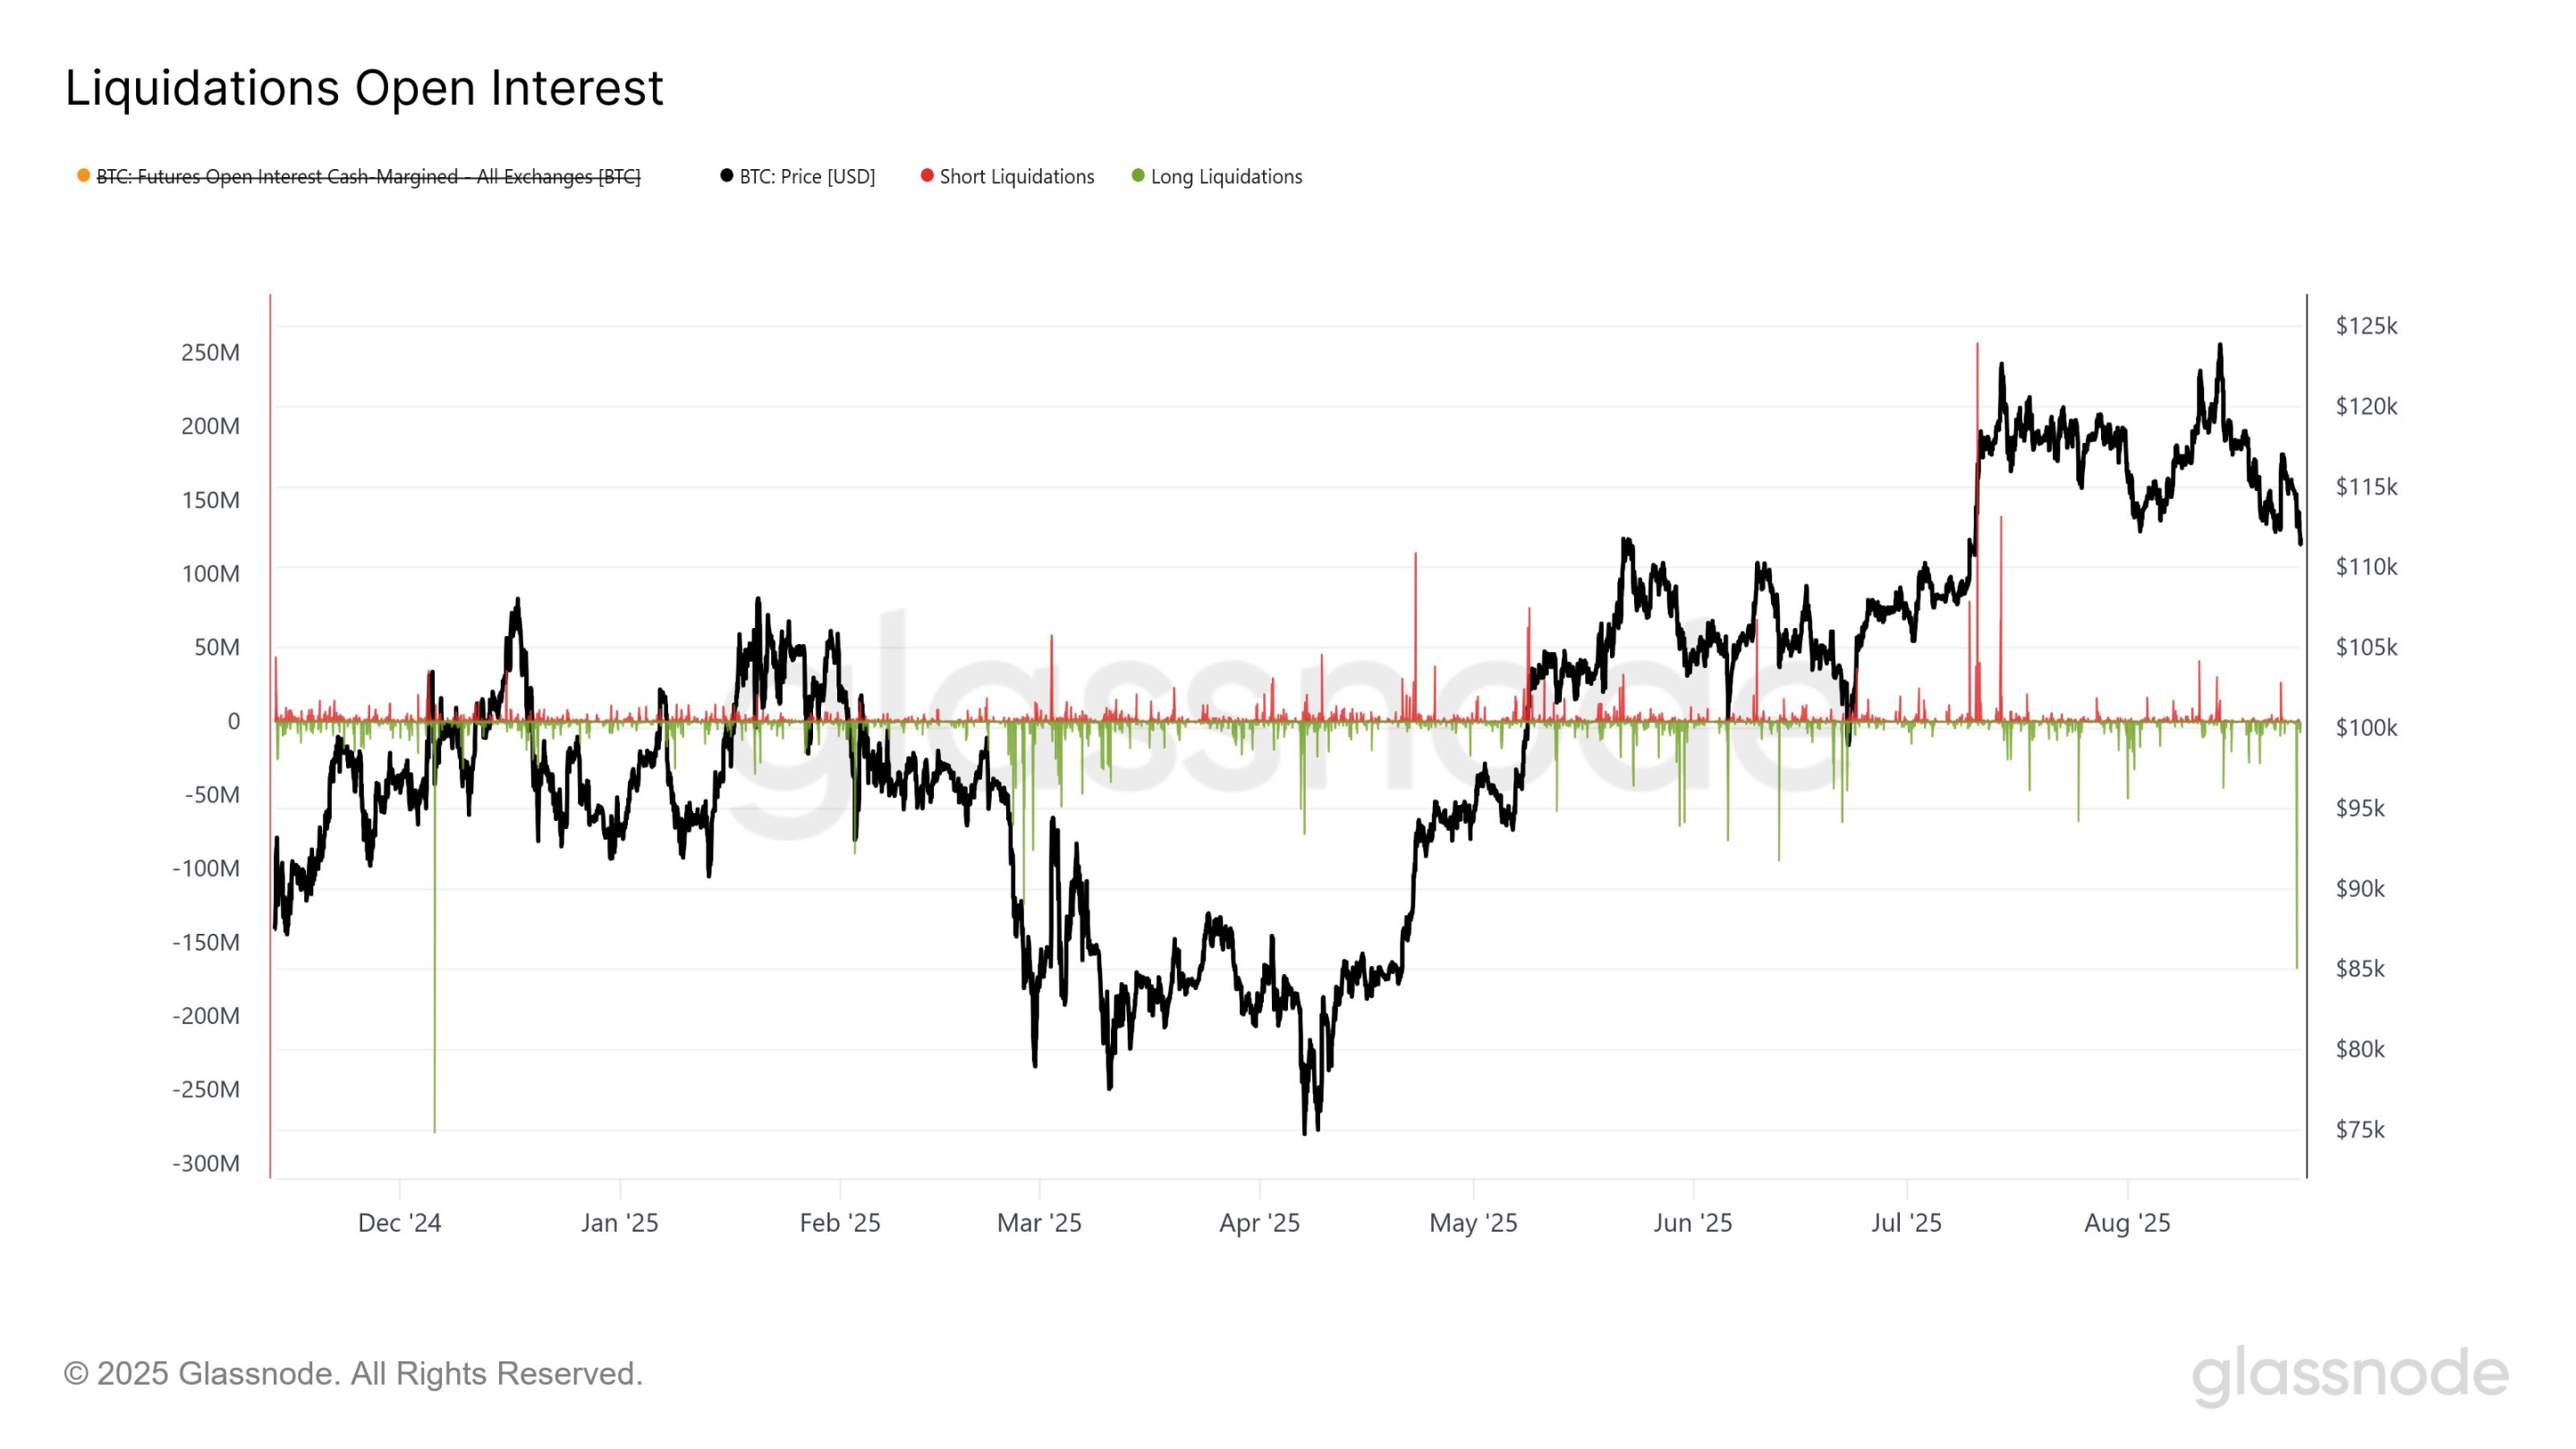Click the $100k price axis label
Viewport: 2576px width, 1449px height.
click(x=2366, y=728)
